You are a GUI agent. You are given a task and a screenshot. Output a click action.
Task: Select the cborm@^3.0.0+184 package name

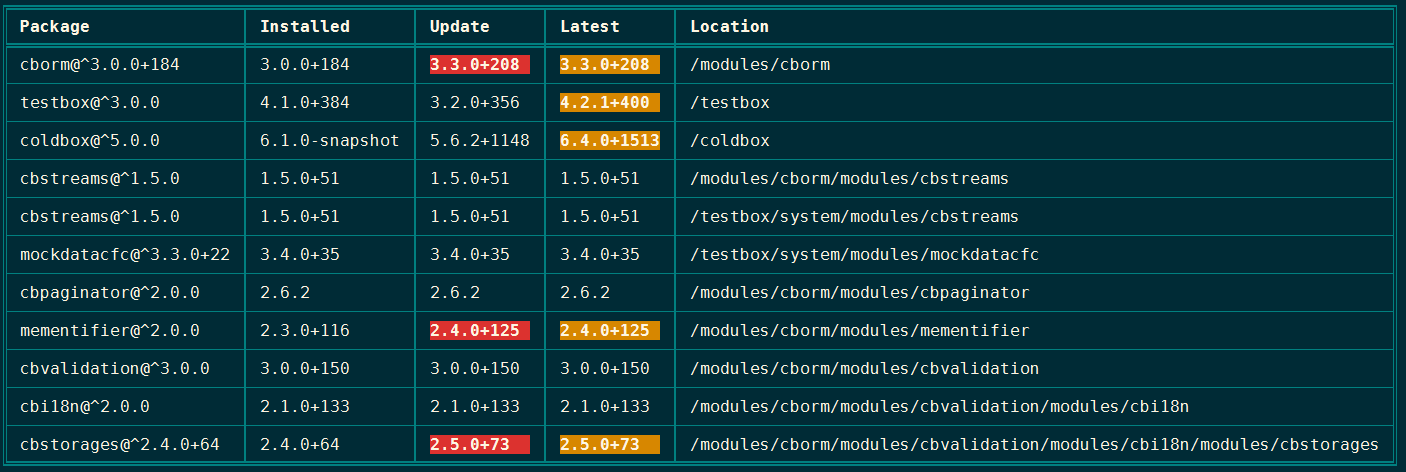coord(100,65)
